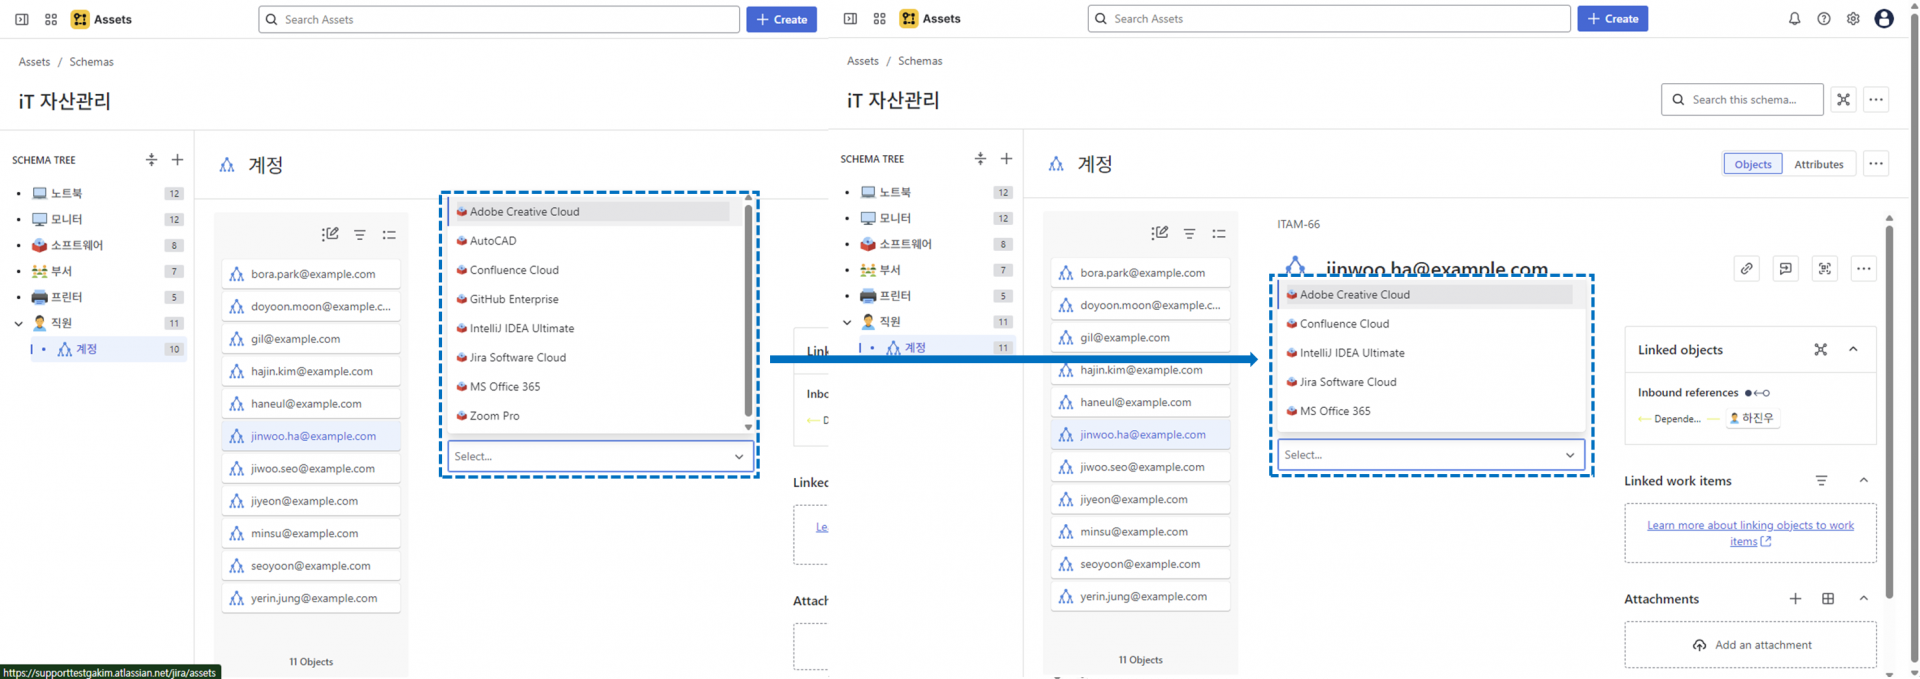
Task: Select GitHub Enterprise option in left list
Action: click(x=514, y=299)
